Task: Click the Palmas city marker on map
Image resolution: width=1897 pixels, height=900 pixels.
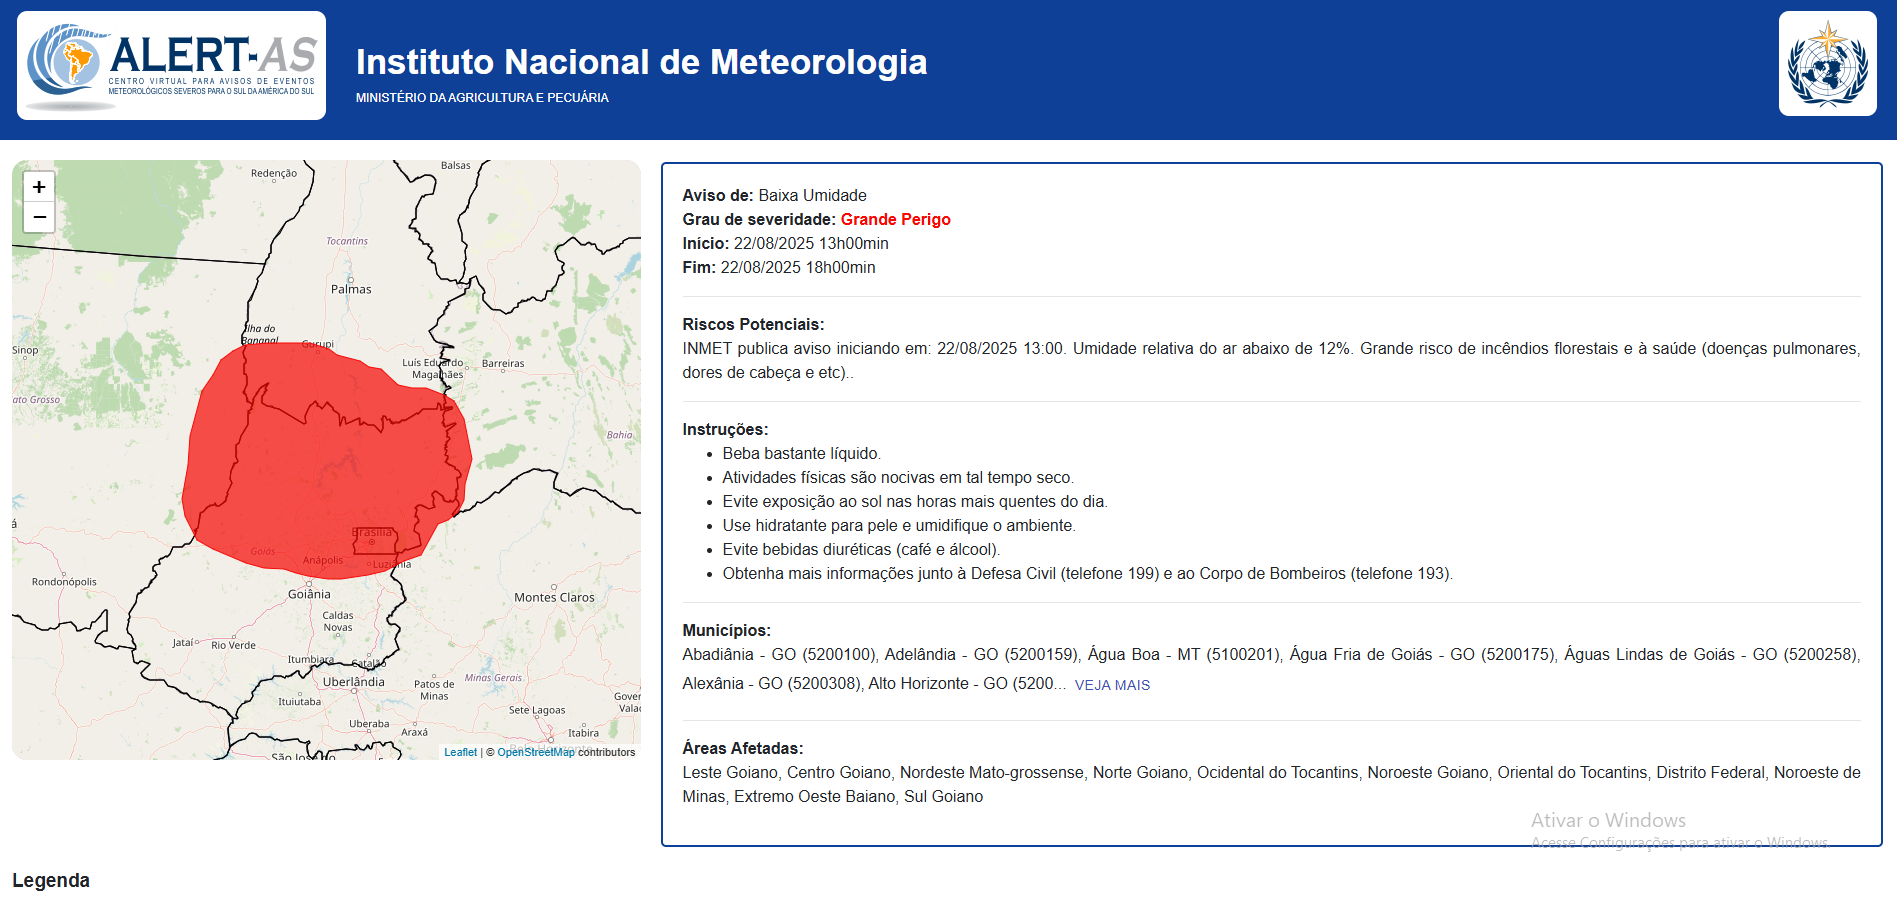Action: coord(351,279)
